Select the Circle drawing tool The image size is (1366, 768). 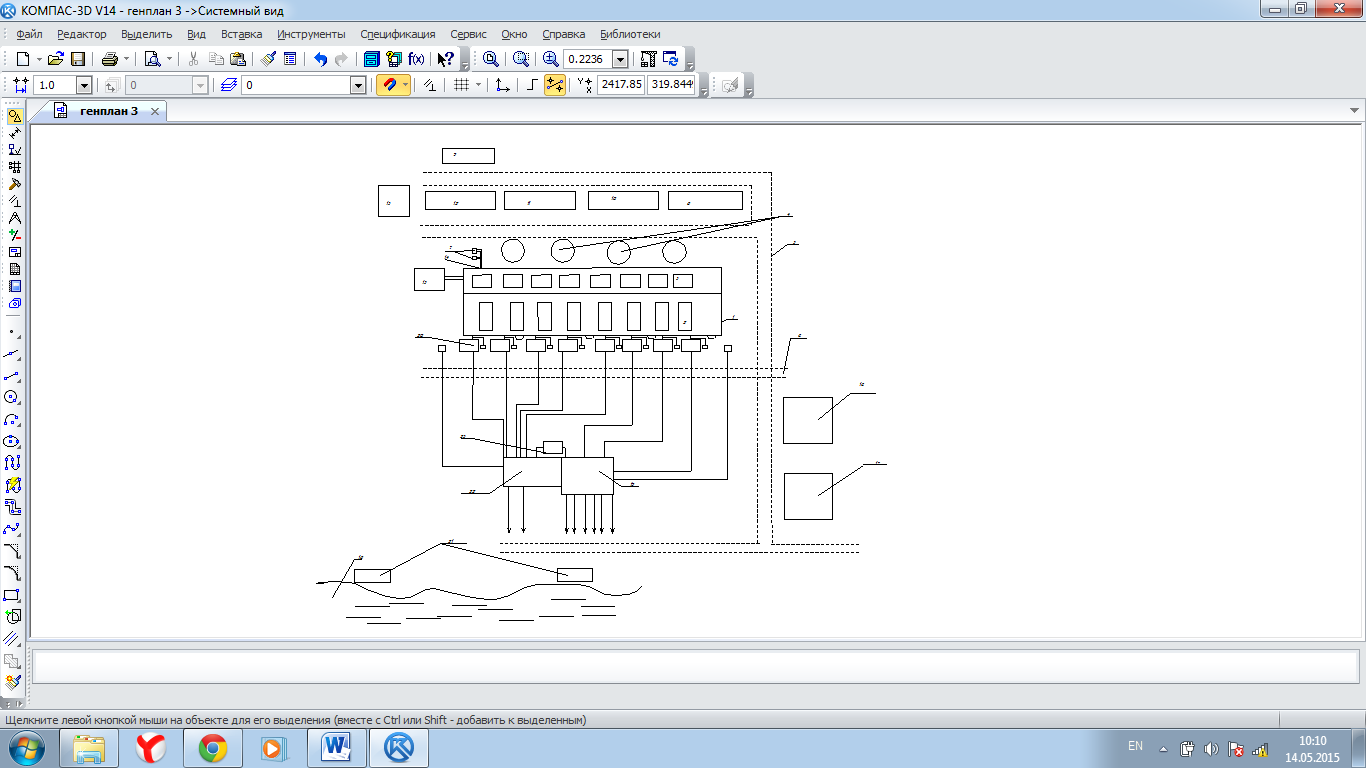pos(13,397)
